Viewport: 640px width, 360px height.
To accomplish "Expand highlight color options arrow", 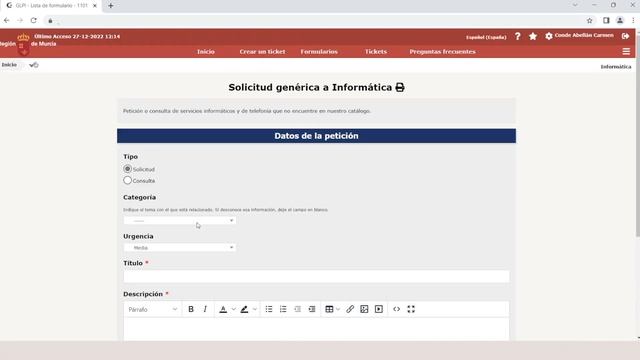I will tap(255, 309).
